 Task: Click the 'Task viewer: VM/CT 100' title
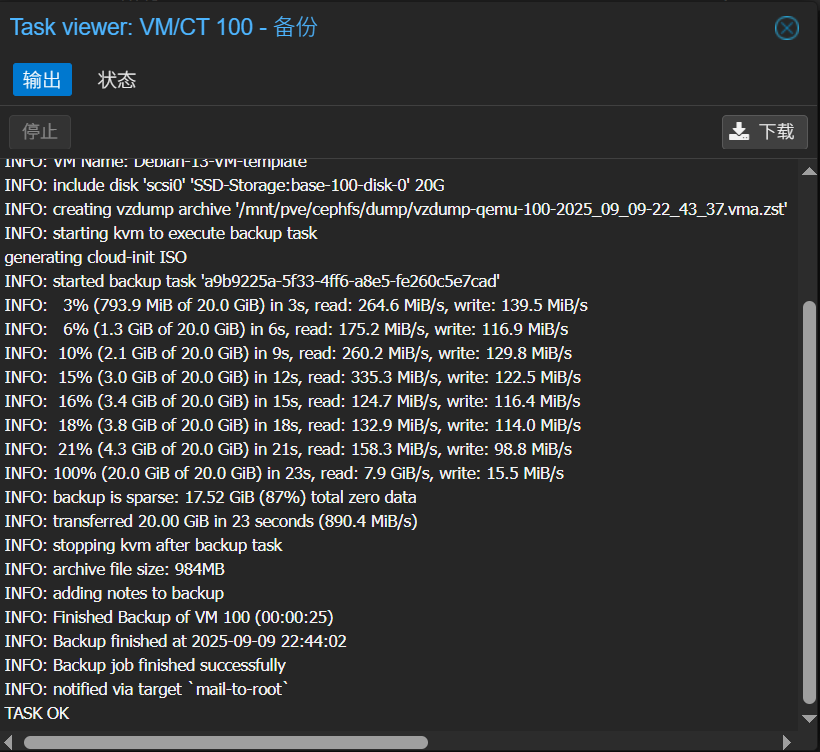pyautogui.click(x=163, y=28)
